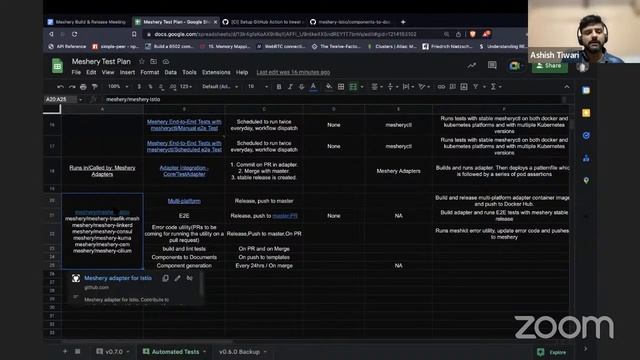Open the Functions sigma dropdown
Image resolution: width=640 pixels, height=360 pixels.
click(x=496, y=87)
